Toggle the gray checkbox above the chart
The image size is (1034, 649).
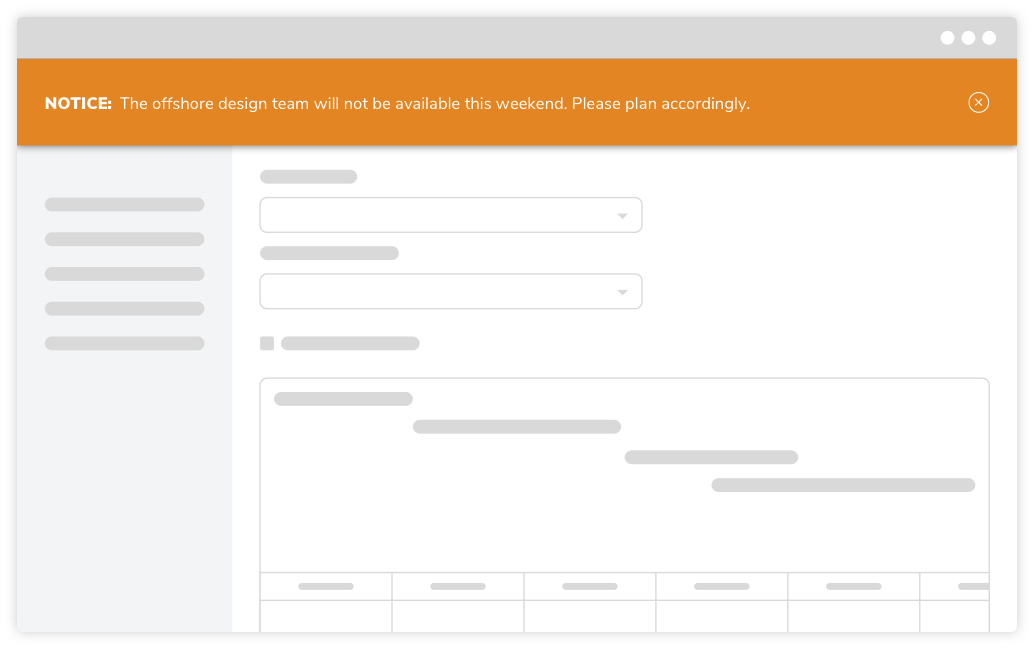[x=266, y=343]
